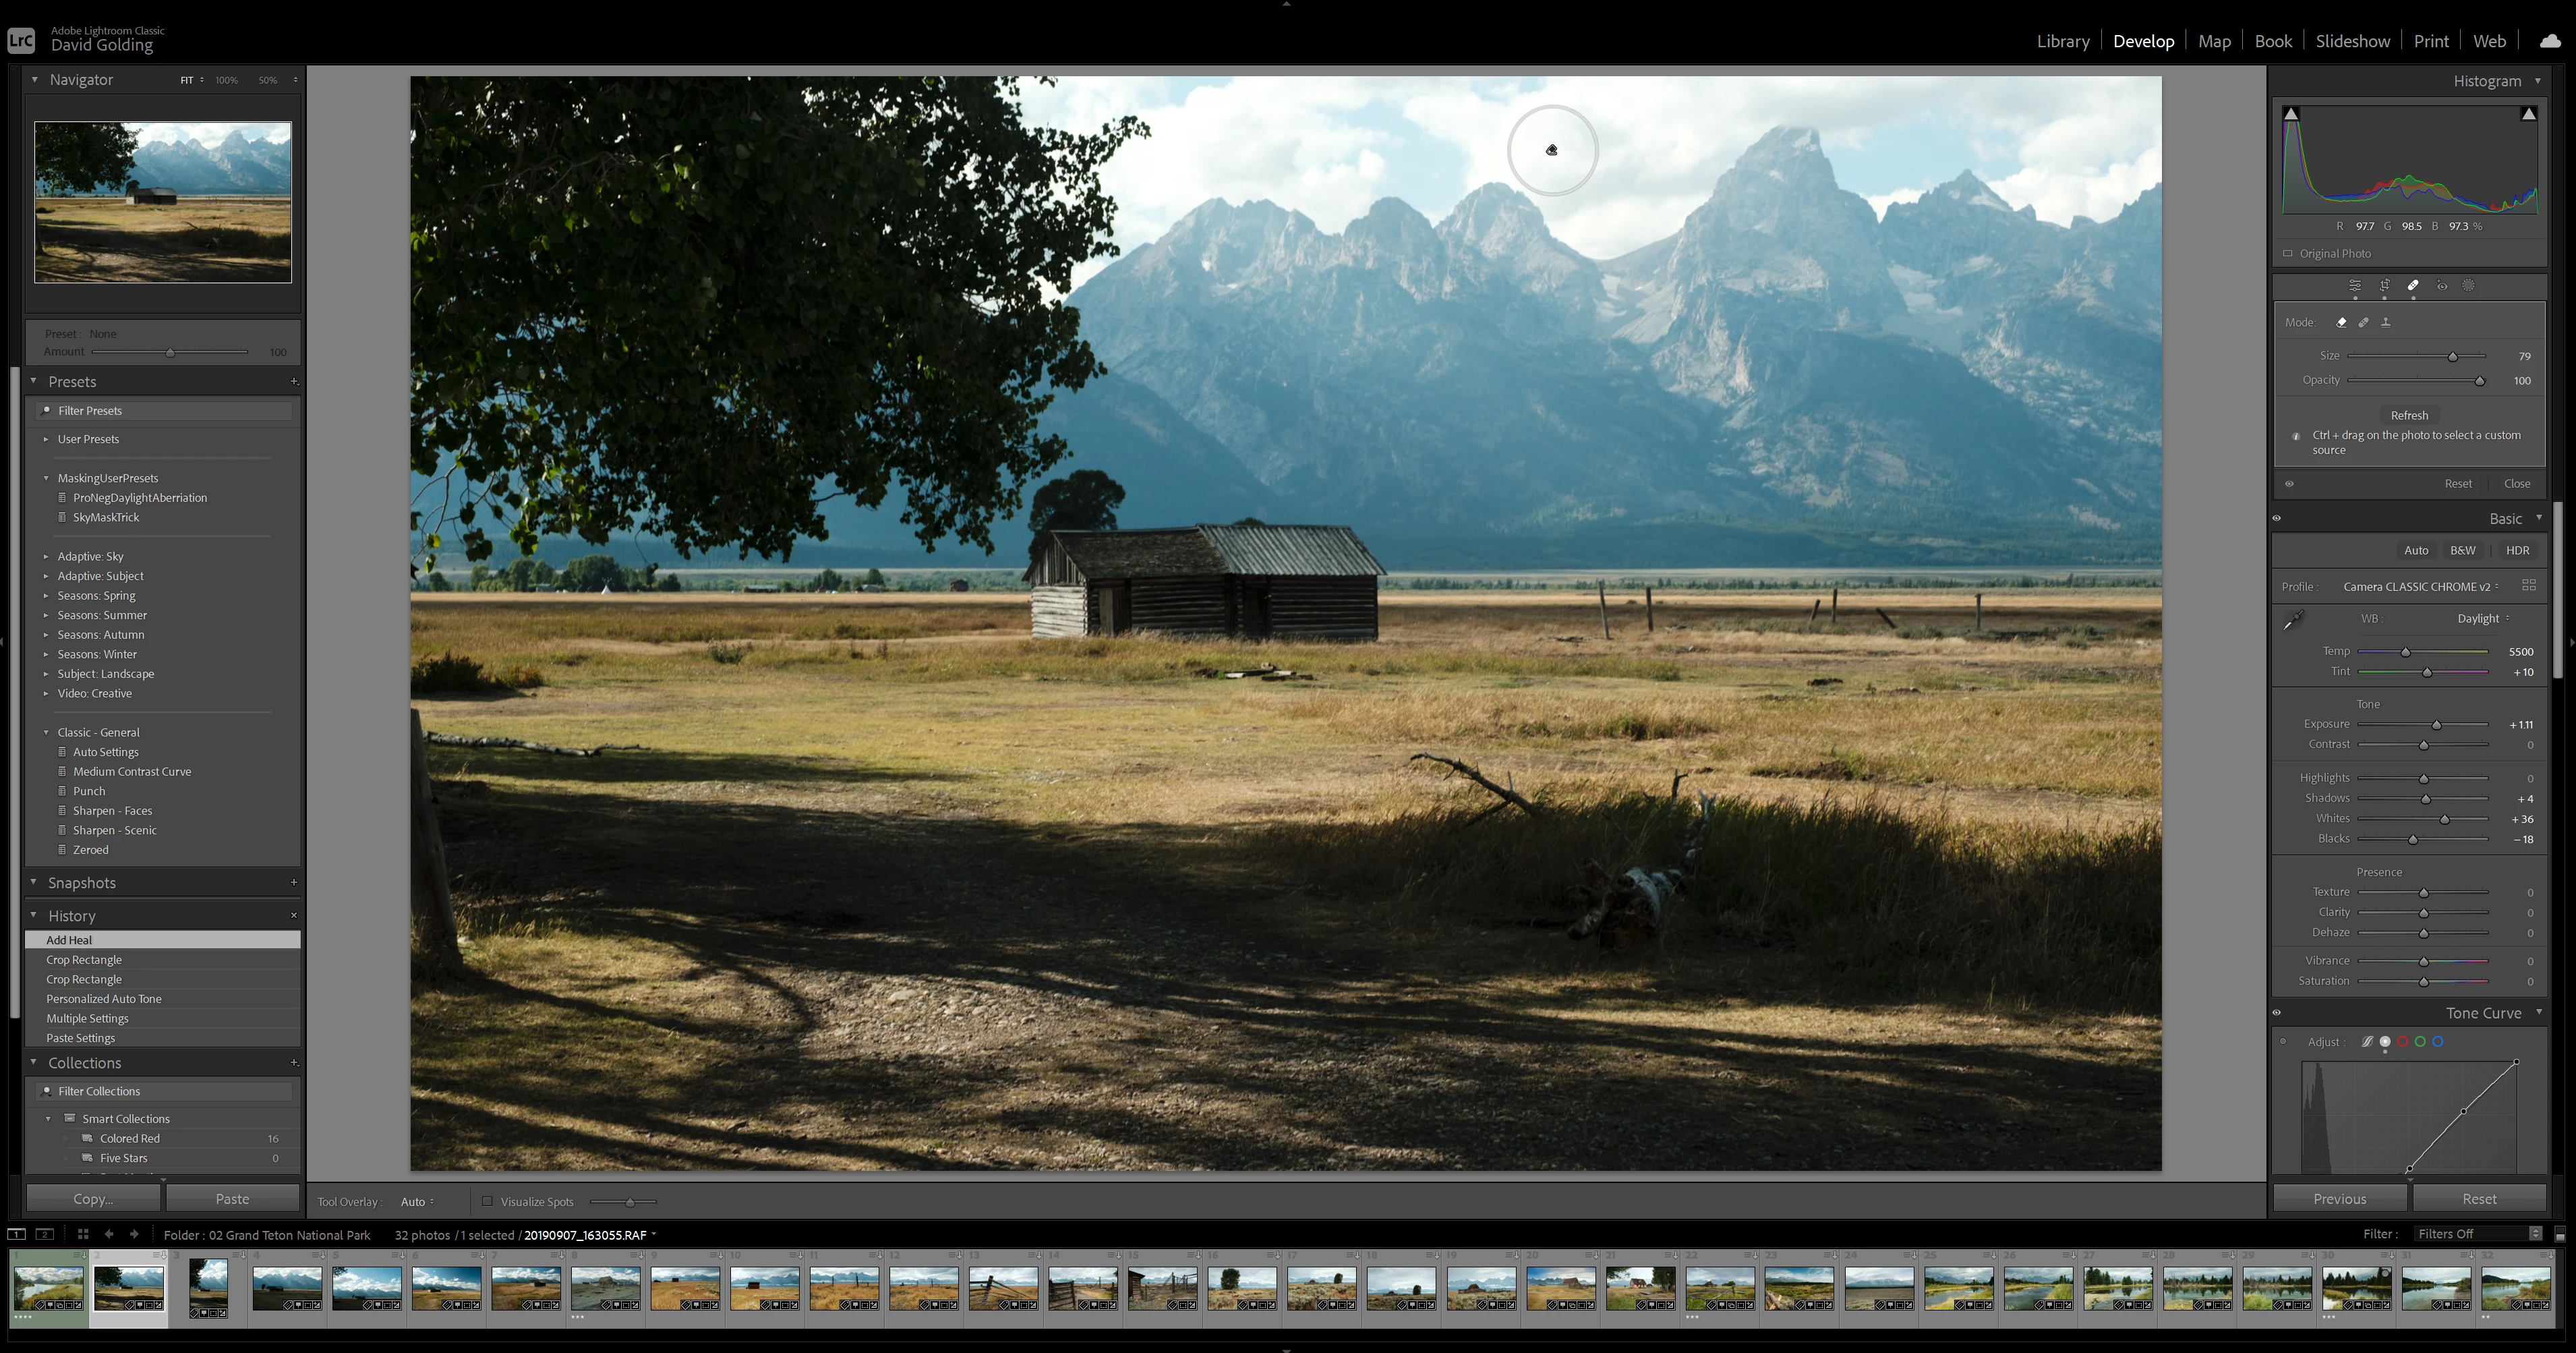
Task: Toggle the Tone Curve panel eye switch
Action: [x=2278, y=1013]
